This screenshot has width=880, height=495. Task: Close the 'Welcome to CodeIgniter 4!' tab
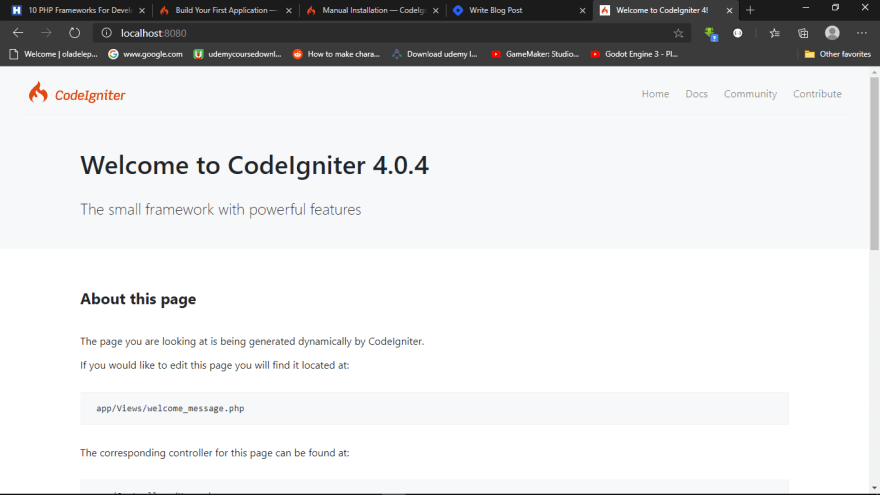click(729, 10)
